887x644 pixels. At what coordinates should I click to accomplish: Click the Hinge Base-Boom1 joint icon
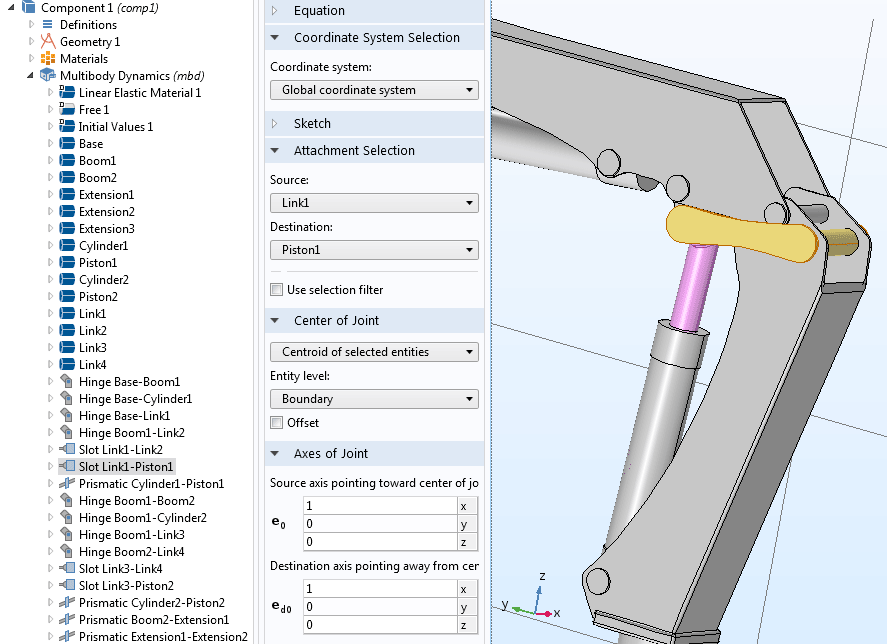pyautogui.click(x=67, y=382)
